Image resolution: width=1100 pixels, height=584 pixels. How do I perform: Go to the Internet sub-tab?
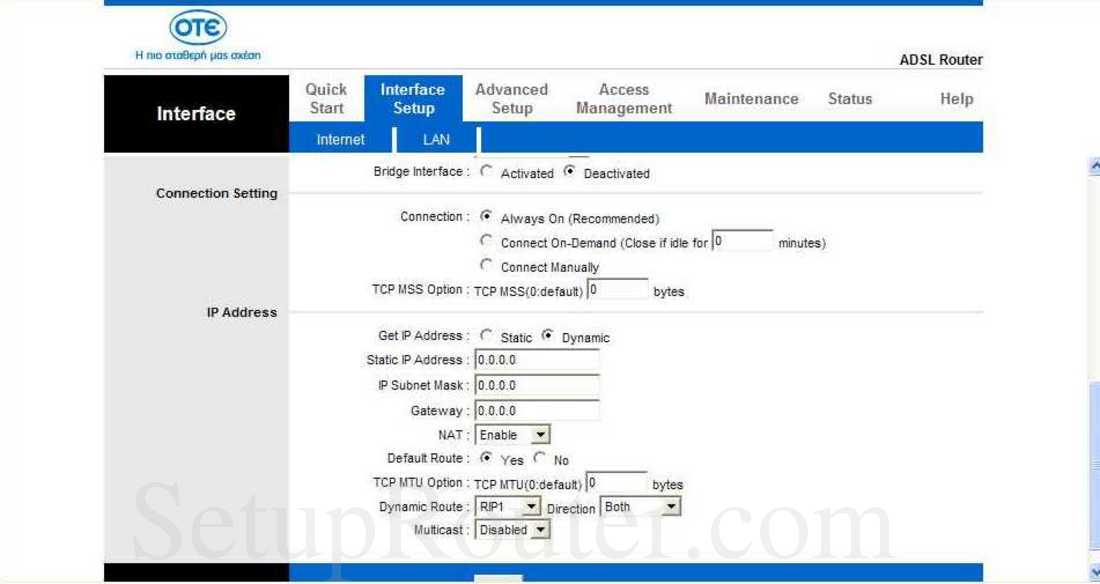(x=340, y=140)
